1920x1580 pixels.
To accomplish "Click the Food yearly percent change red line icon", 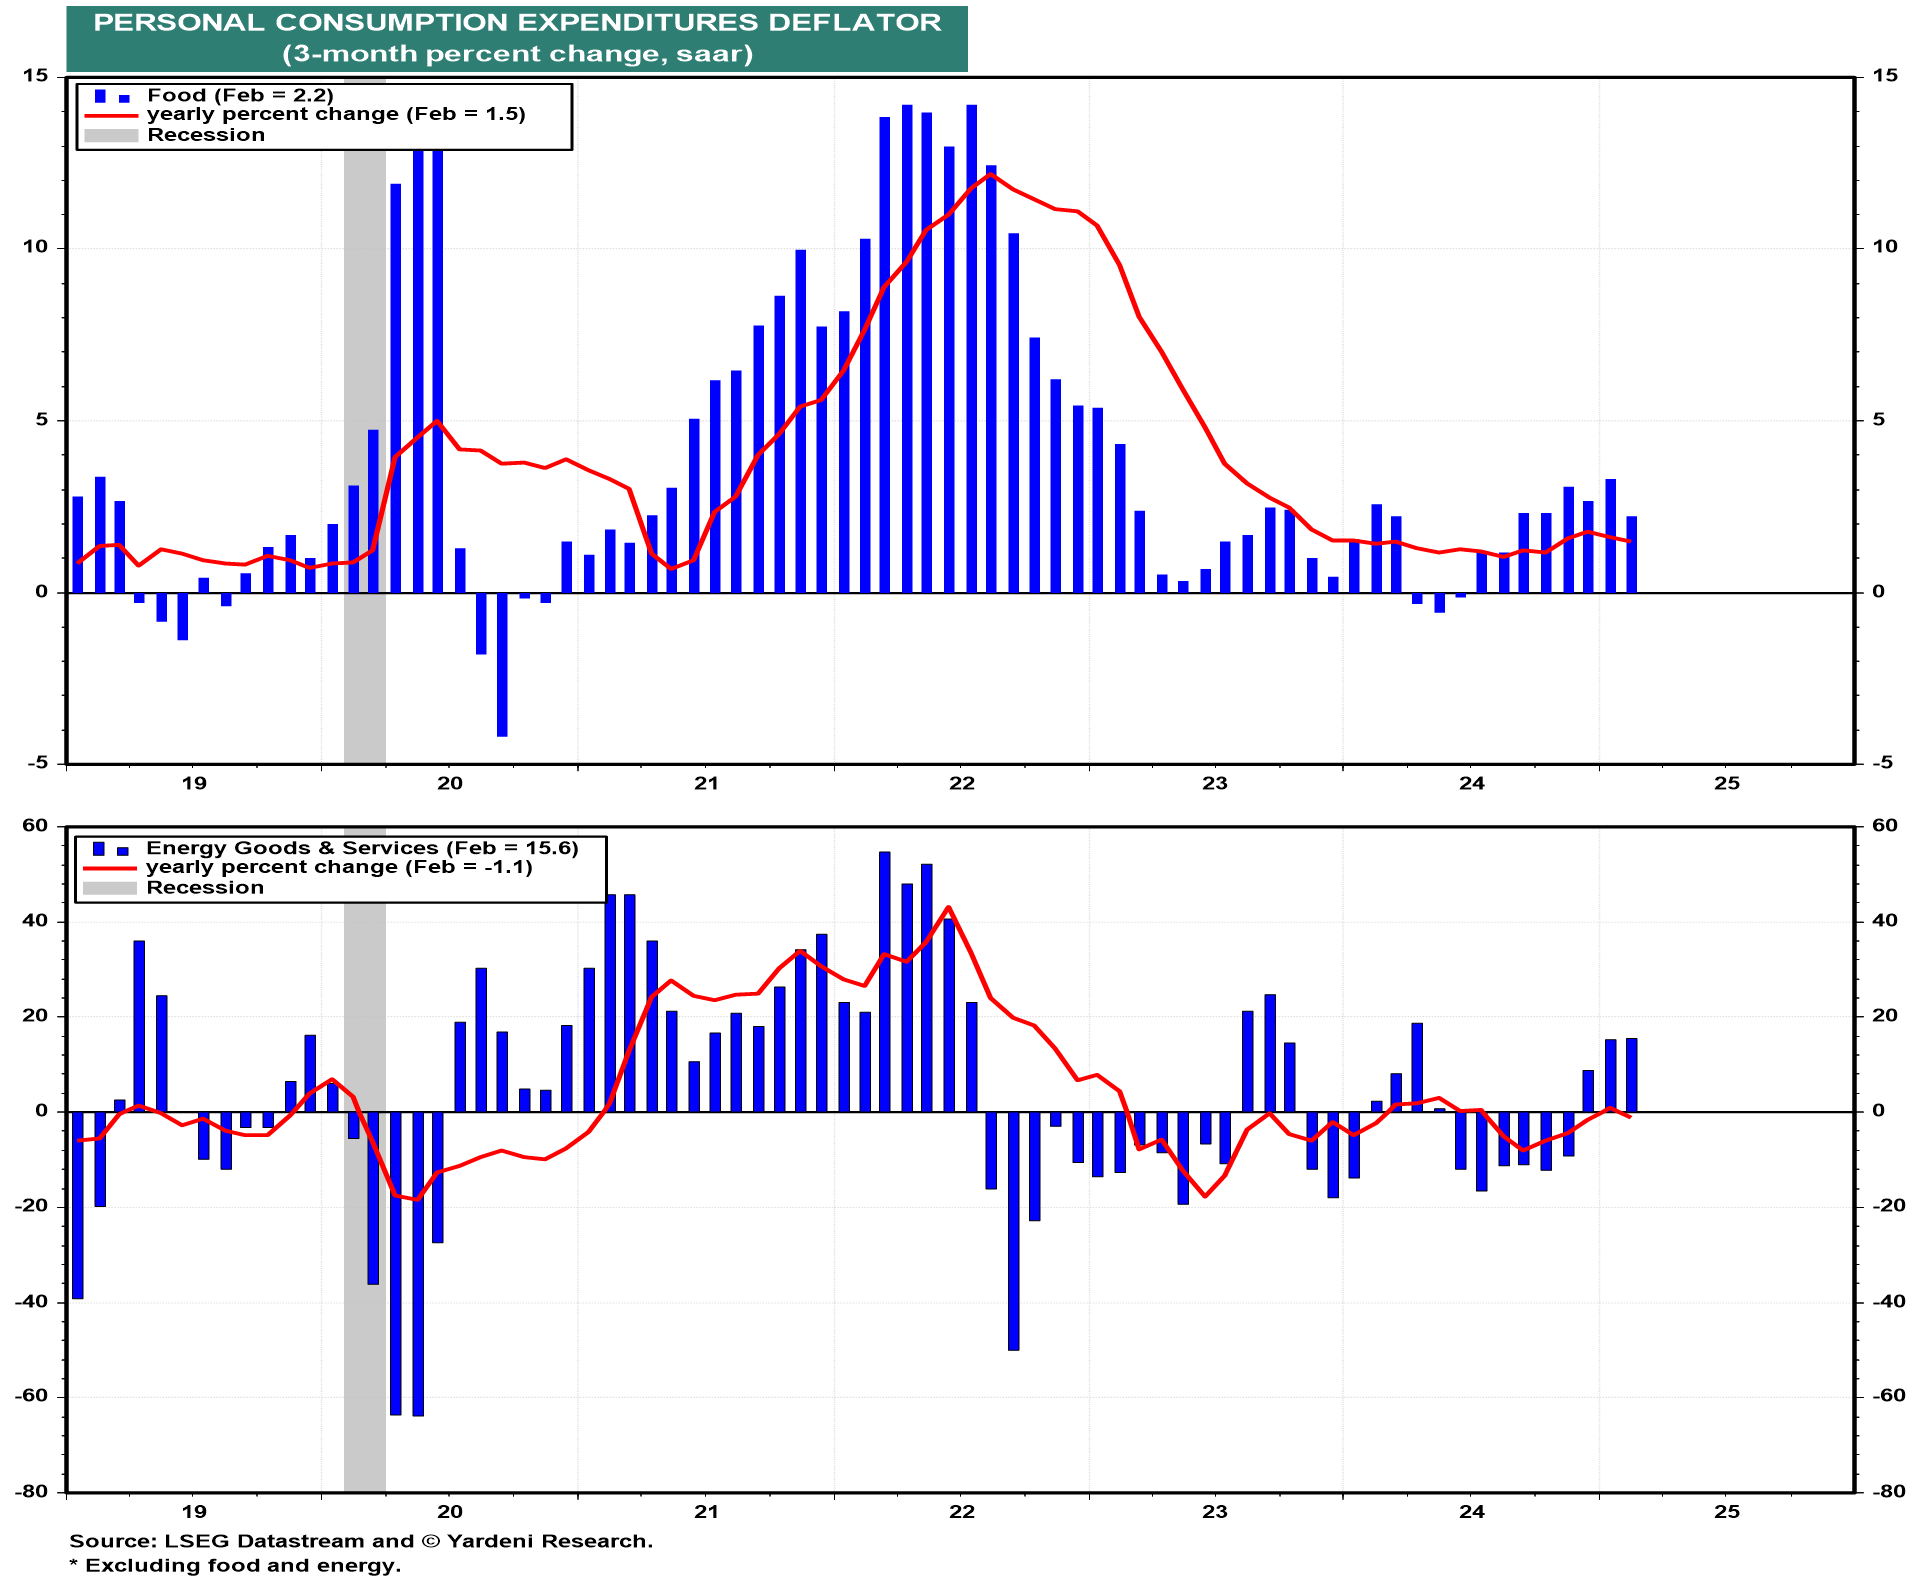I will tap(111, 116).
